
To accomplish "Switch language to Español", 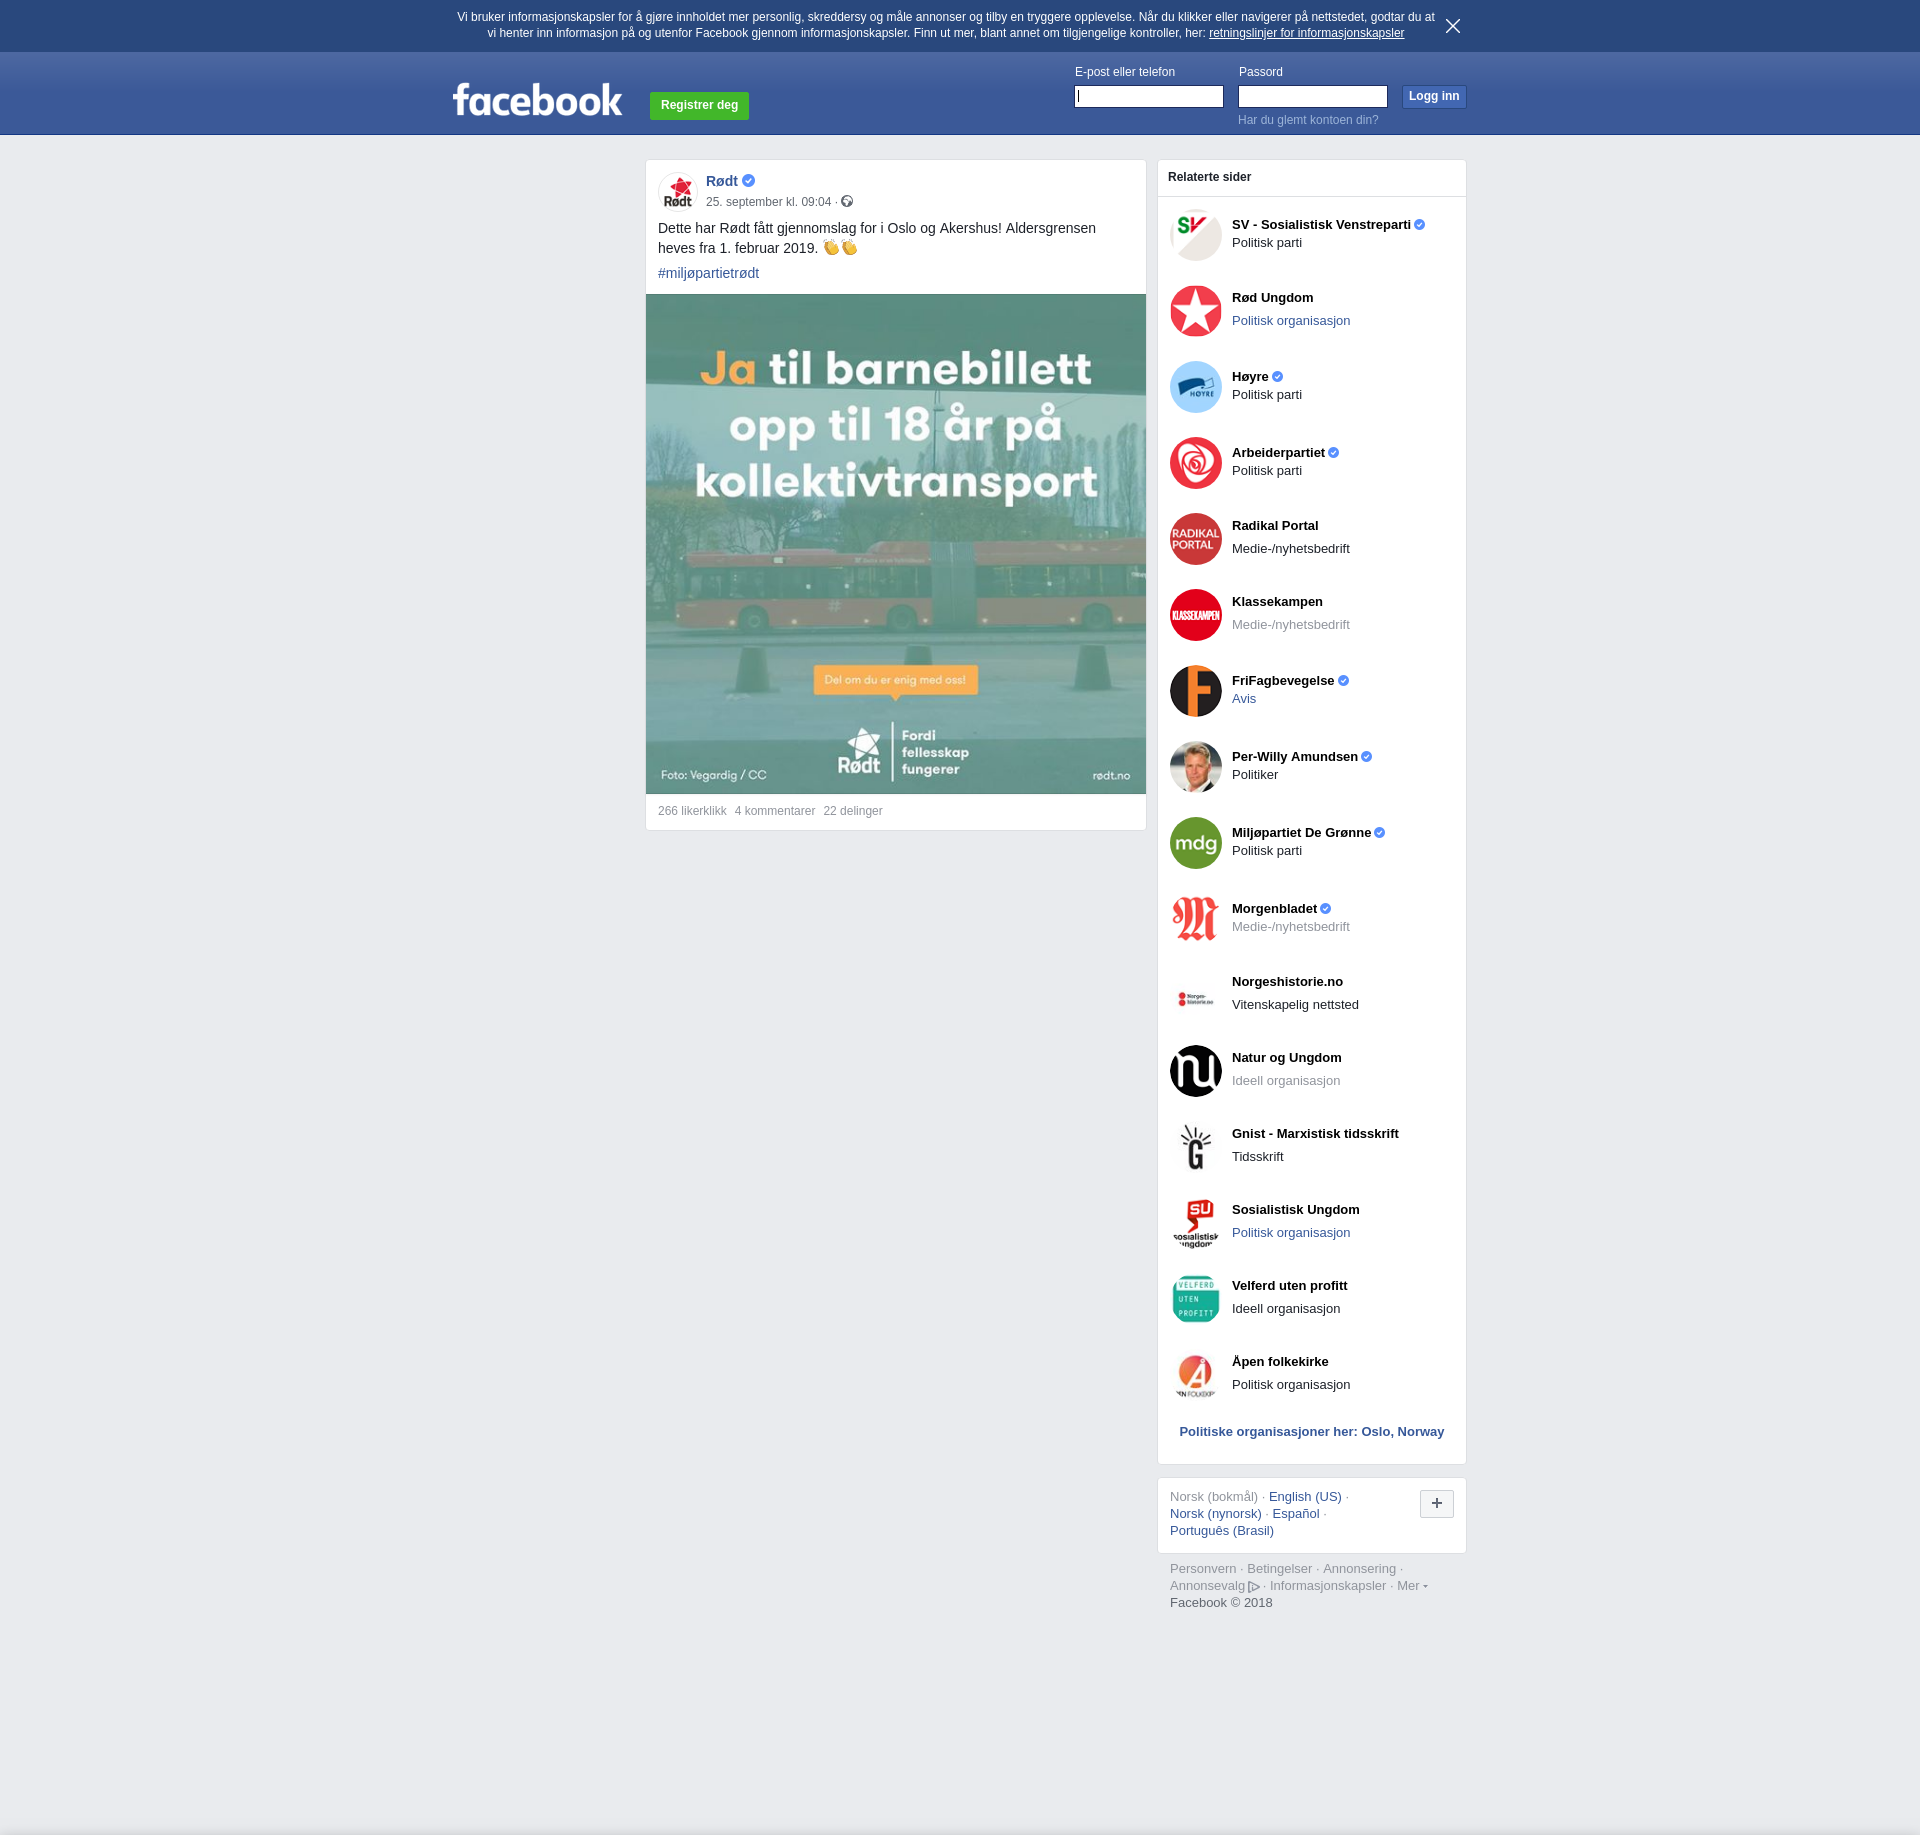I will (1296, 1514).
